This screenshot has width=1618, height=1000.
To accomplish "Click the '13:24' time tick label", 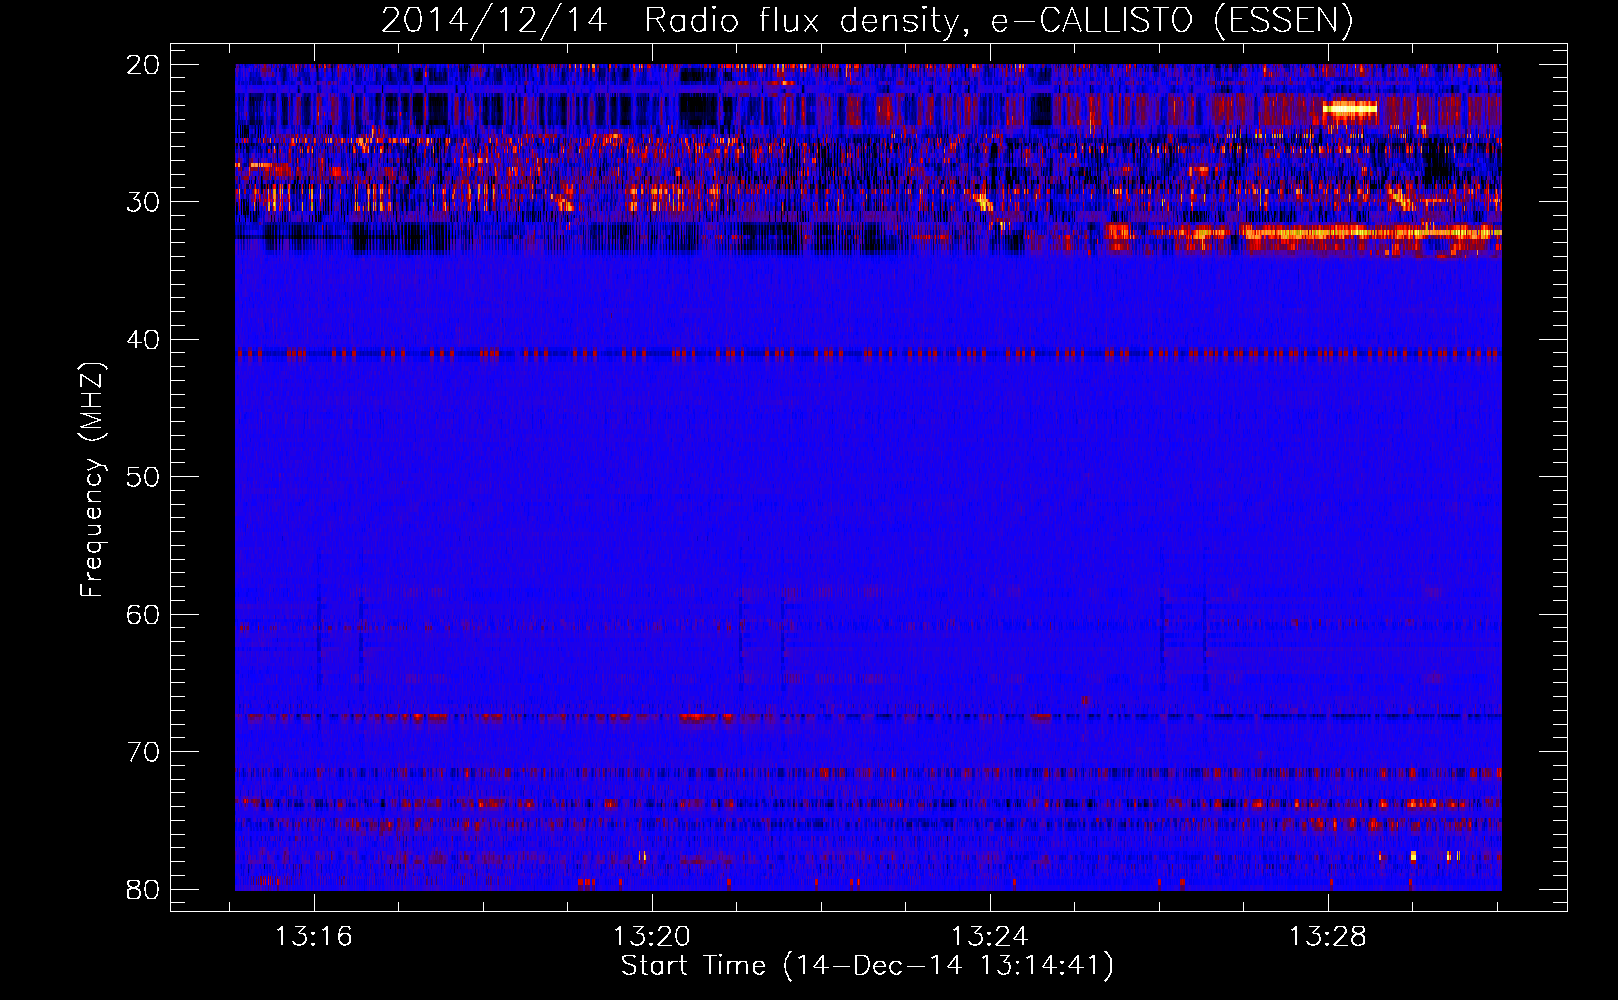I will [990, 937].
